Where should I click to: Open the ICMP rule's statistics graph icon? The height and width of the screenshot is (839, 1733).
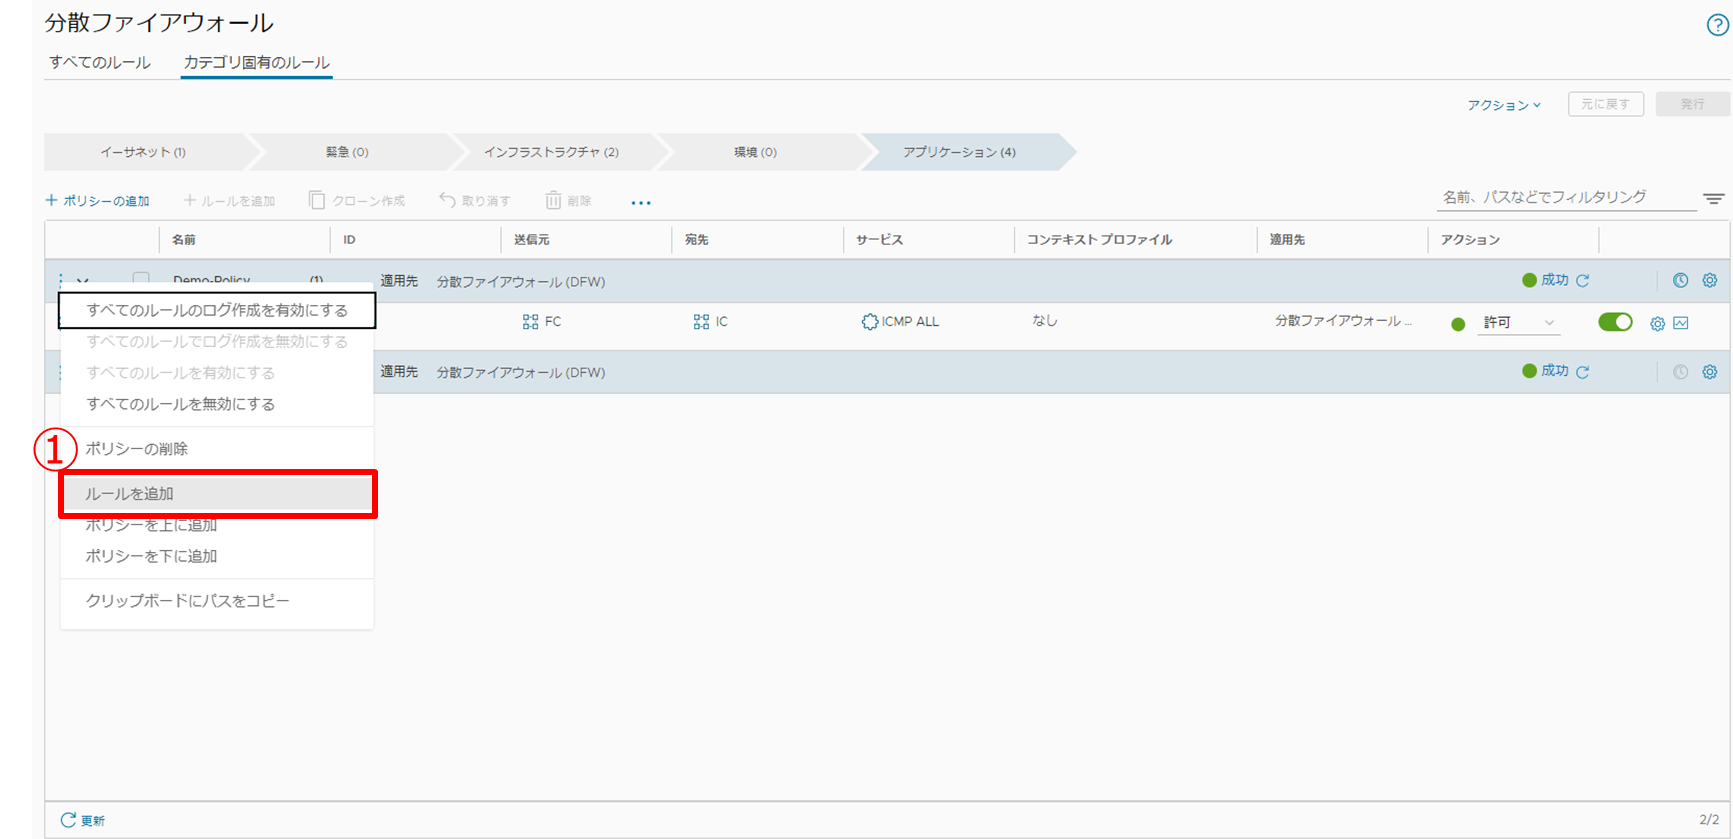(x=1681, y=323)
